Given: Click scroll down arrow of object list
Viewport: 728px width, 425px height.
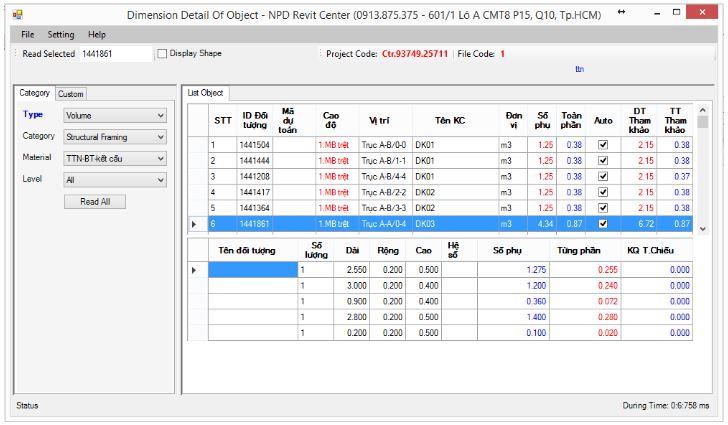Looking at the screenshot, I should point(702,229).
